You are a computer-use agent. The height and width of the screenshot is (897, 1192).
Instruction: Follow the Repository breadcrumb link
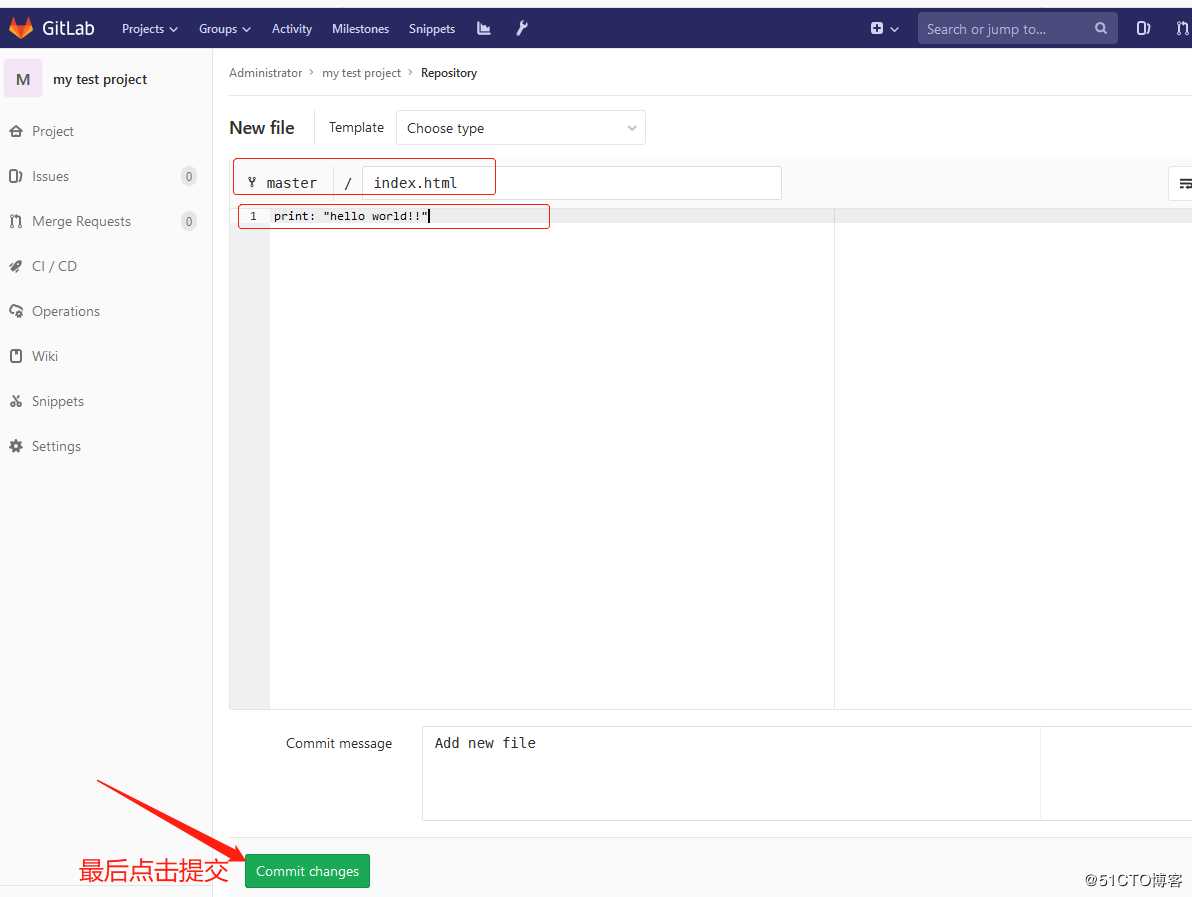[449, 73]
